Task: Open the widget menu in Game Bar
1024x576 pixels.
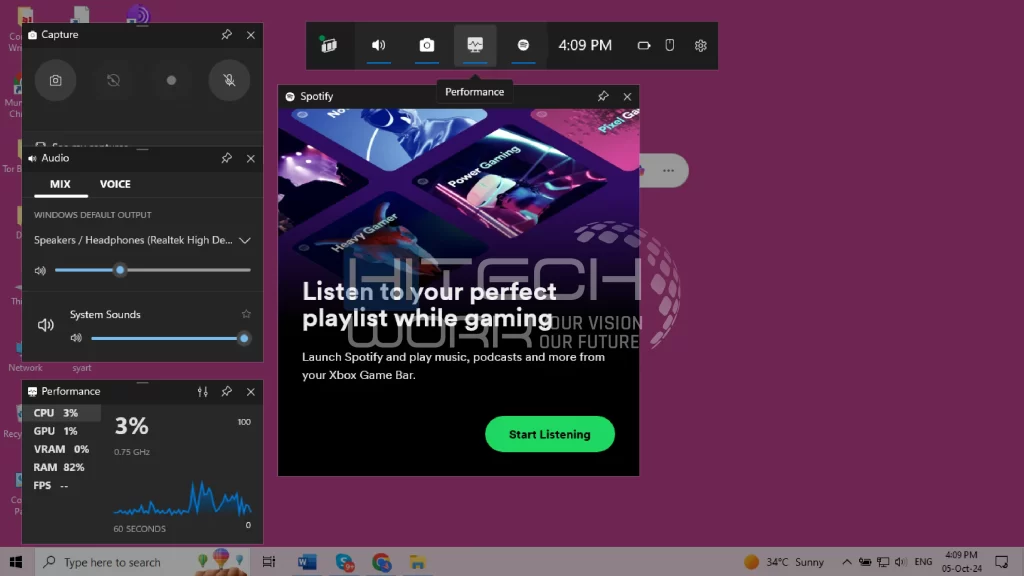Action: [x=328, y=45]
